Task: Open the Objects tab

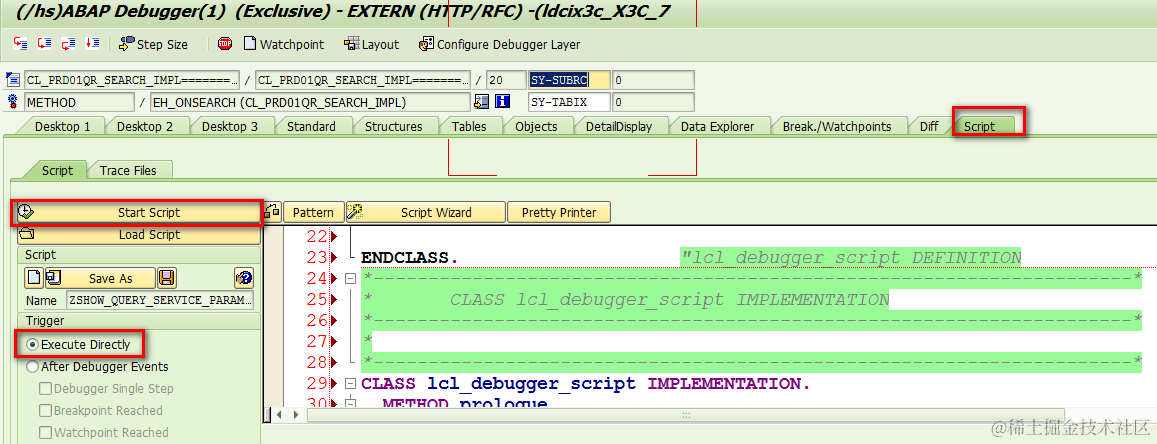Action: (536, 126)
